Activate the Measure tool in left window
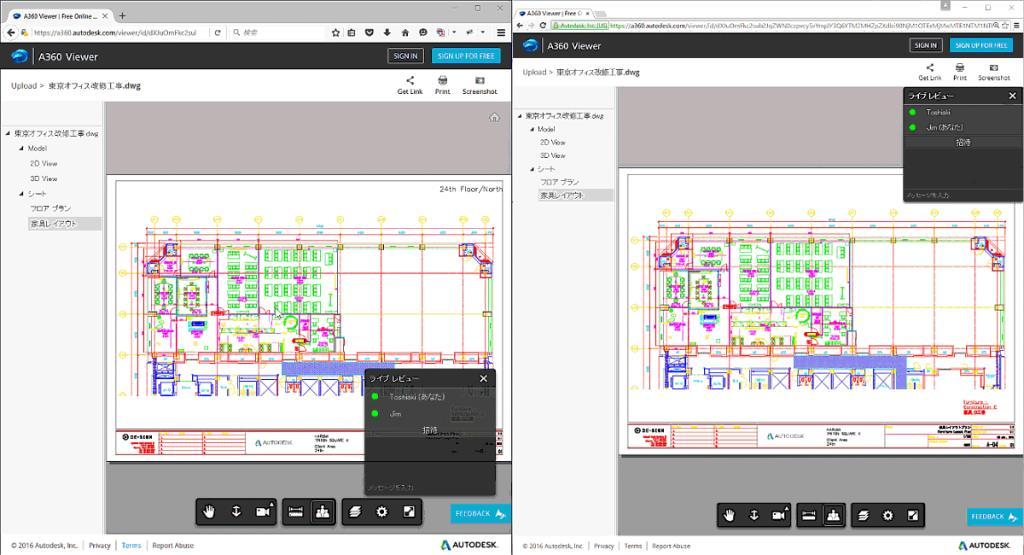This screenshot has height=555, width=1024. 295,512
